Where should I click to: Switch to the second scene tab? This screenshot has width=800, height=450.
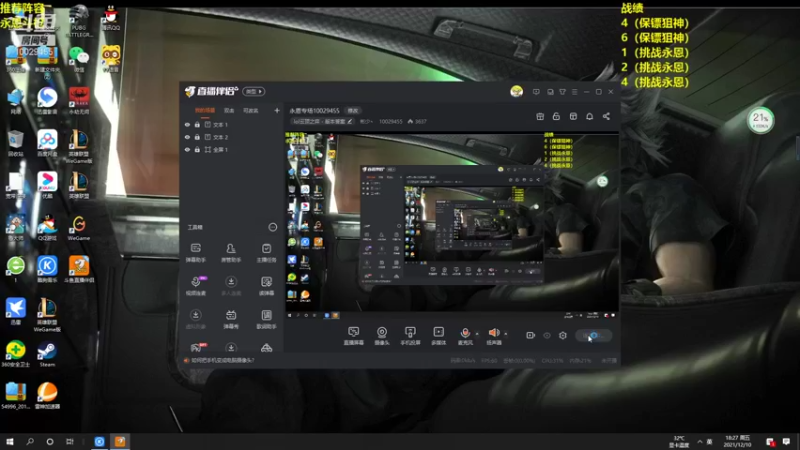[x=229, y=110]
